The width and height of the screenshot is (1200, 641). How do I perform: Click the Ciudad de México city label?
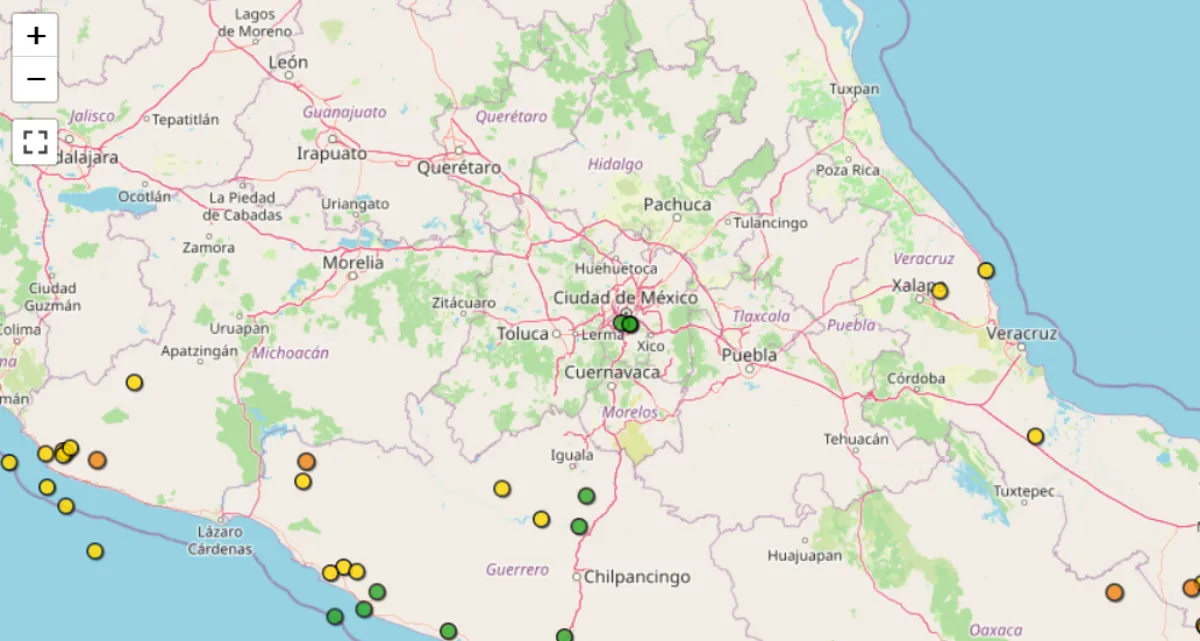click(627, 298)
